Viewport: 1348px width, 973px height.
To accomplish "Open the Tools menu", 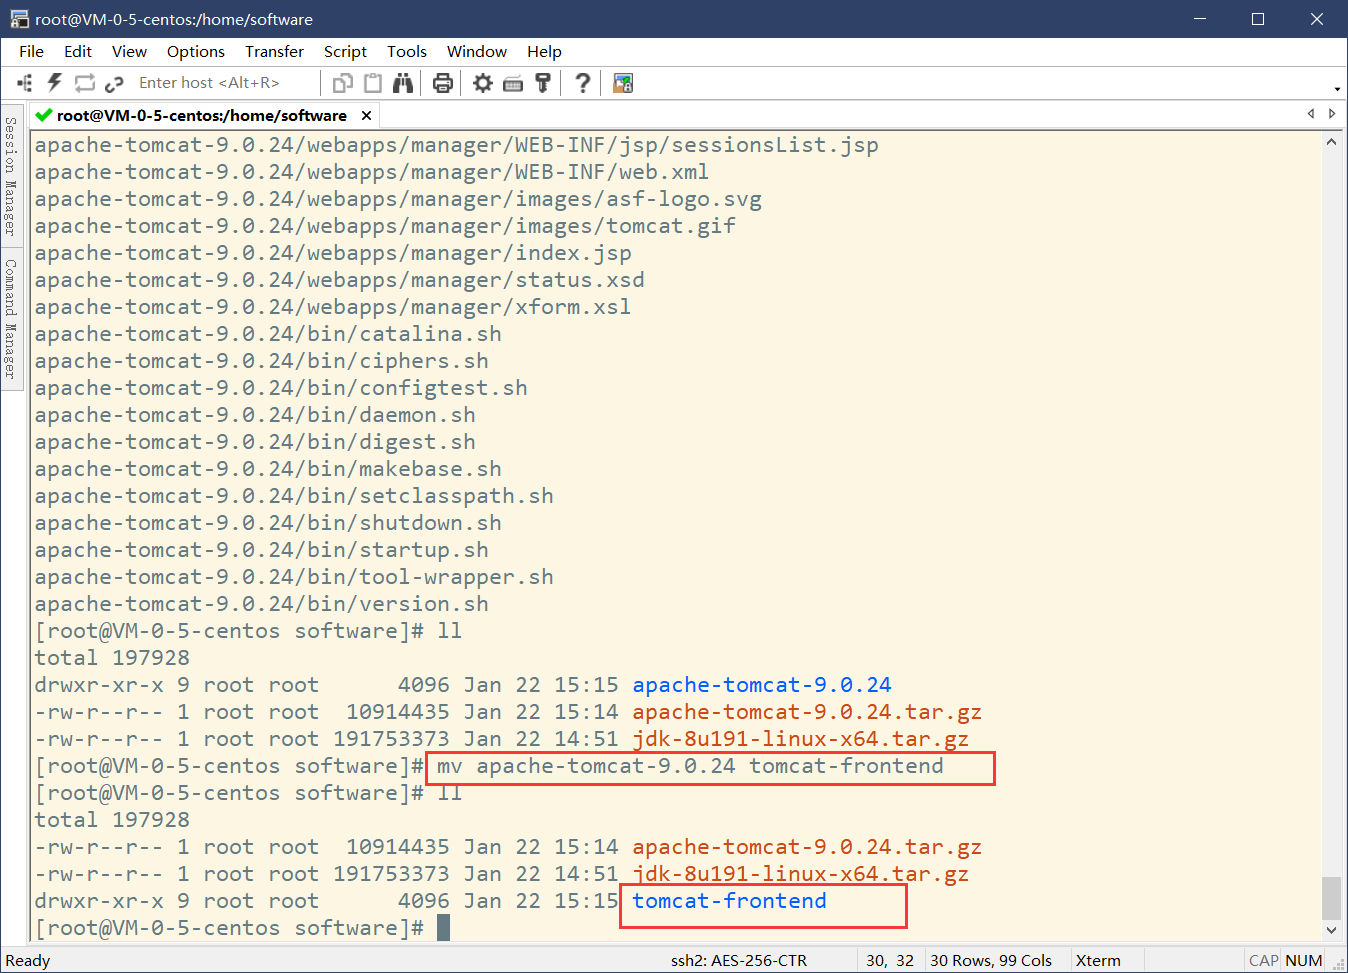I will coord(407,51).
